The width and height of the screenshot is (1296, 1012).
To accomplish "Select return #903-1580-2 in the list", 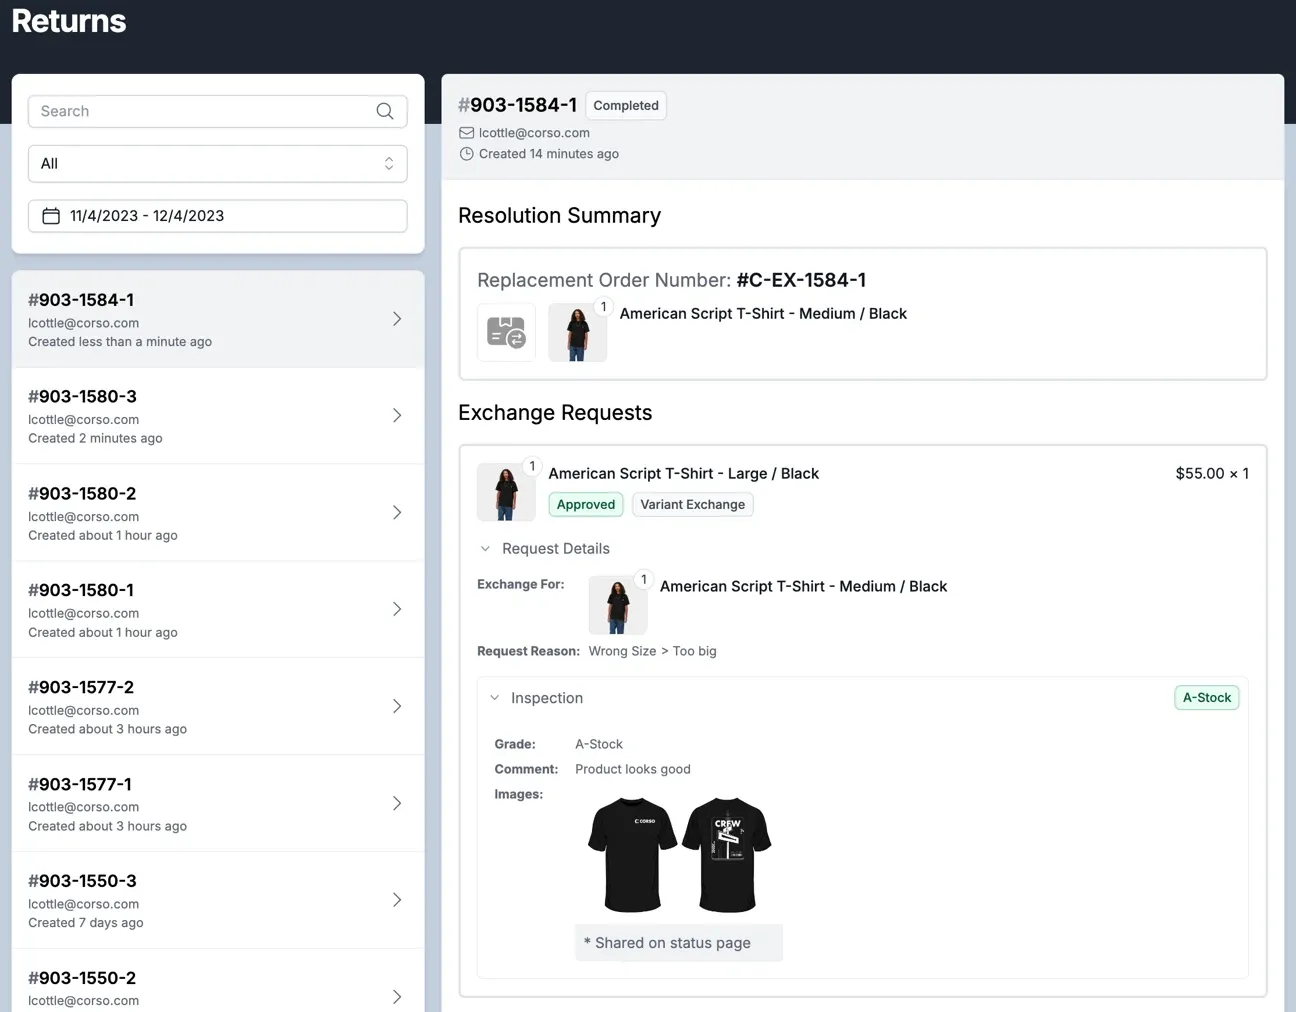I will (x=200, y=513).
